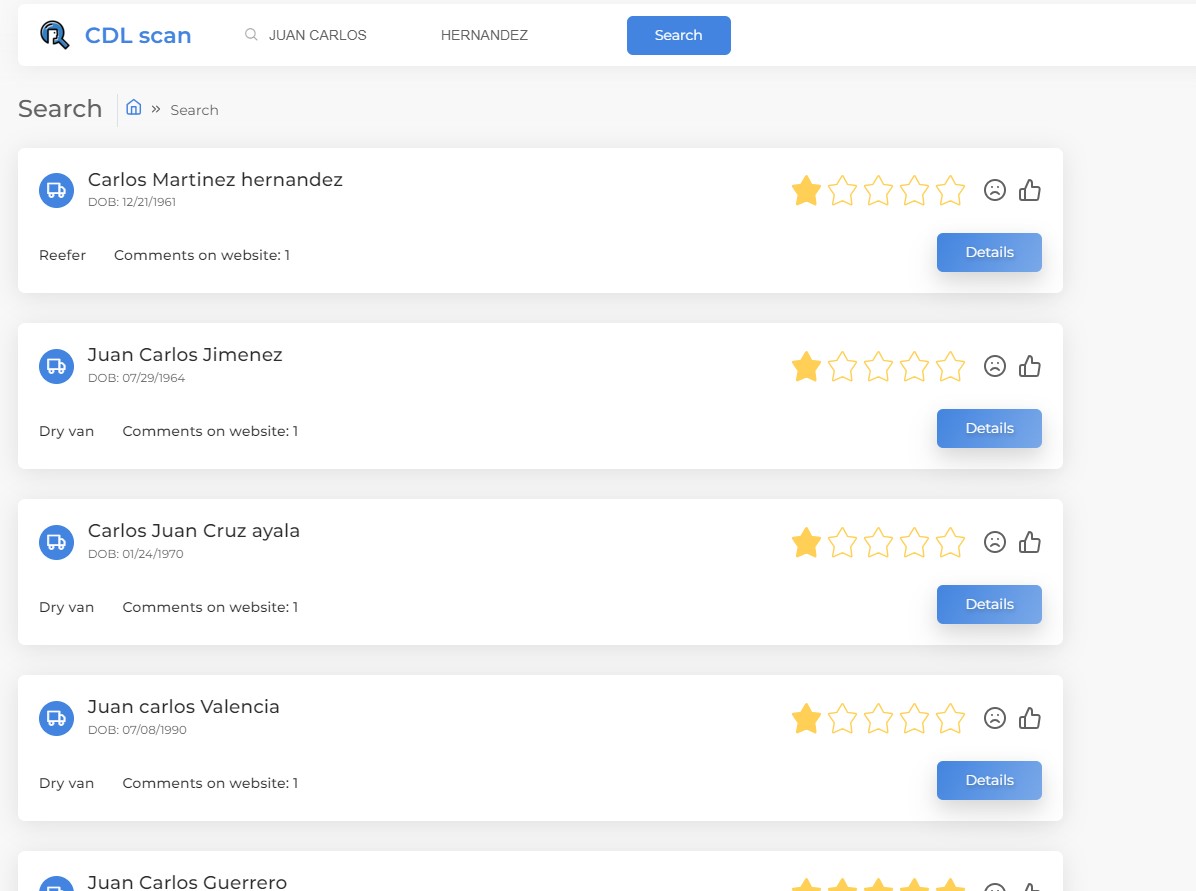Rate Carlos Martinez hernandez five stars
This screenshot has width=1196, height=891.
[950, 190]
